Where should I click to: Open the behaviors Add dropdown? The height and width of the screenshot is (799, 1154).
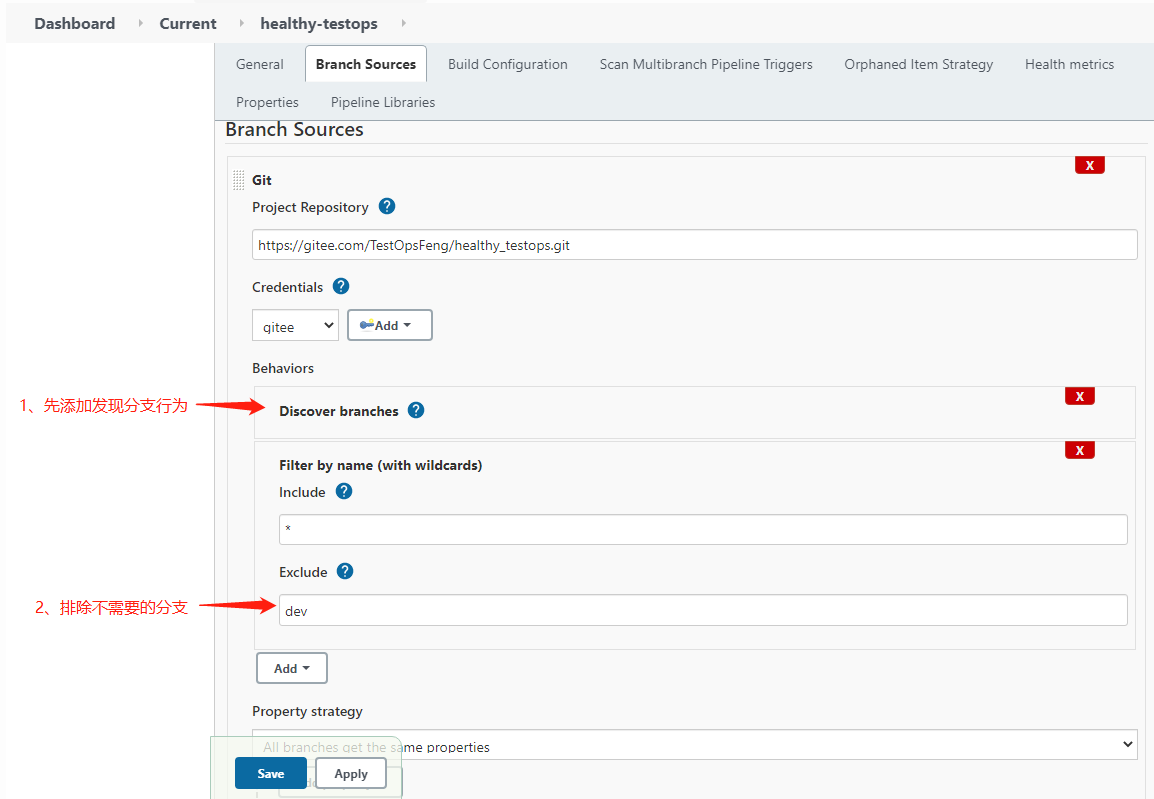tap(291, 668)
